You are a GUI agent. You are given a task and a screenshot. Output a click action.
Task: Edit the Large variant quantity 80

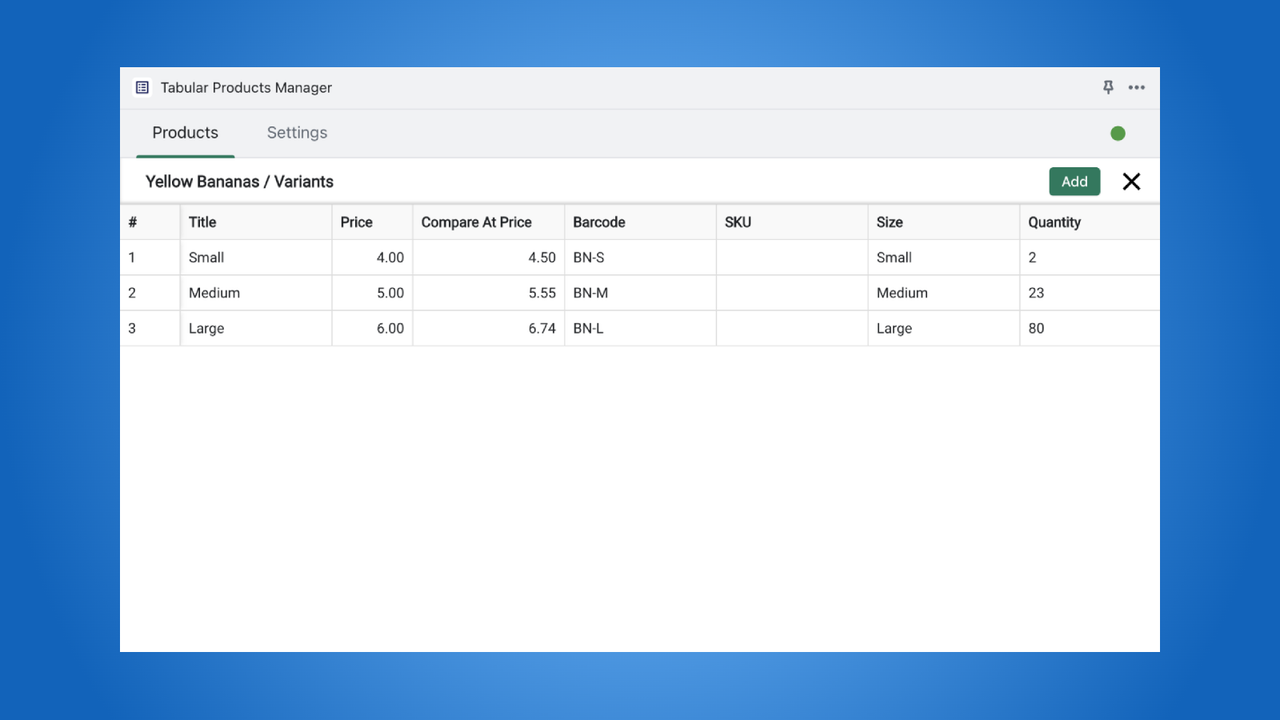click(1090, 328)
